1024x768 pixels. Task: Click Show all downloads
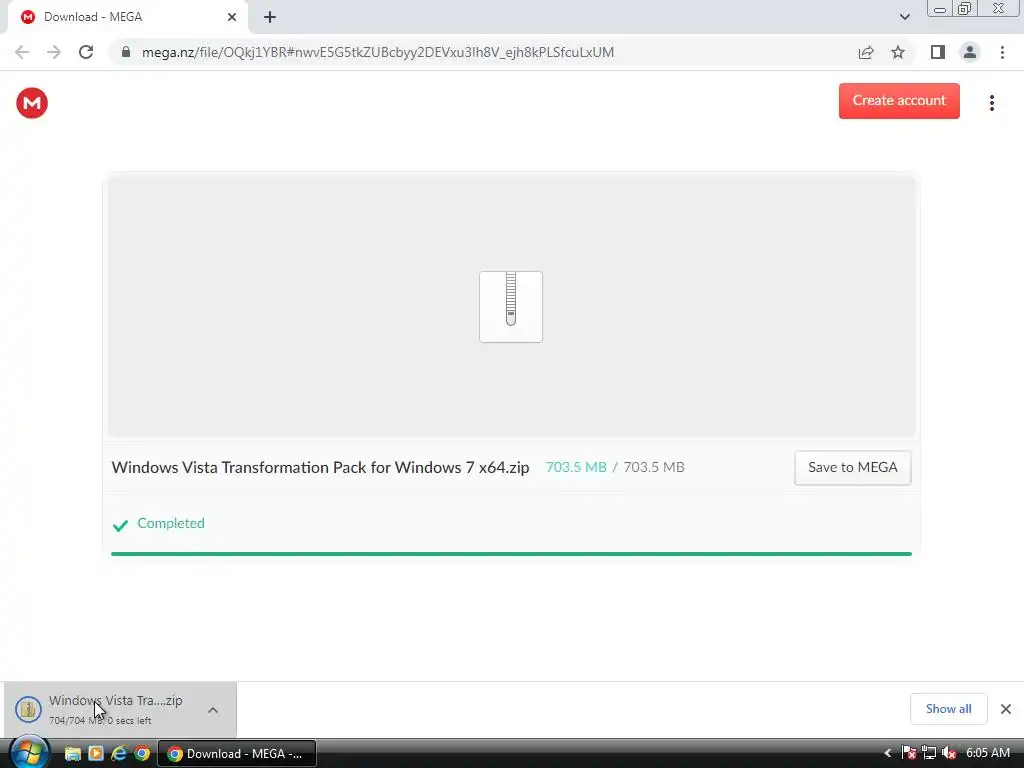tap(948, 709)
